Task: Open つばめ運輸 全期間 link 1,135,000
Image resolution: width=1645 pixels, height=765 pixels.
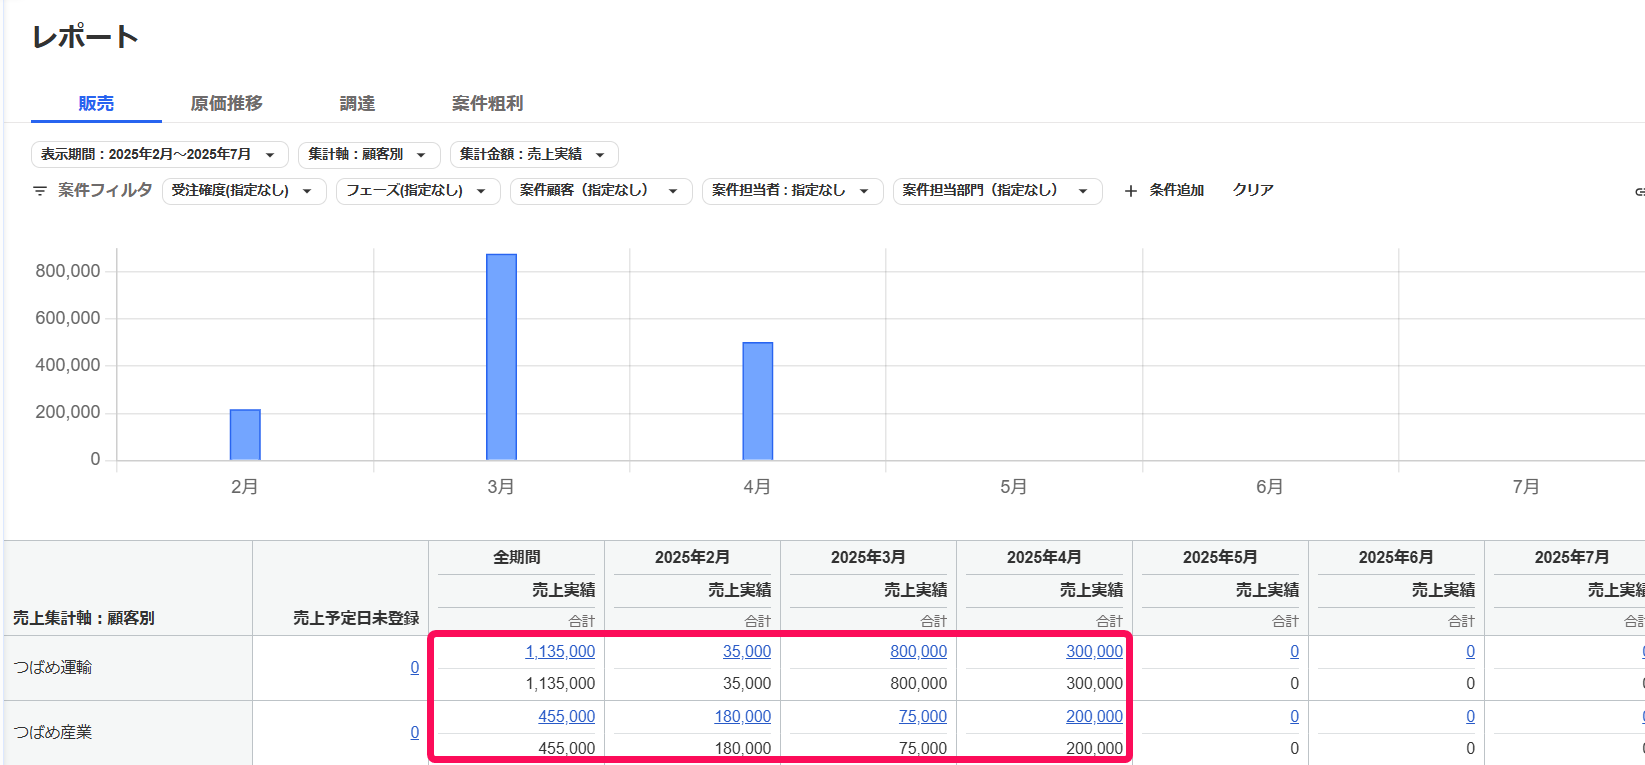Action: [x=560, y=651]
